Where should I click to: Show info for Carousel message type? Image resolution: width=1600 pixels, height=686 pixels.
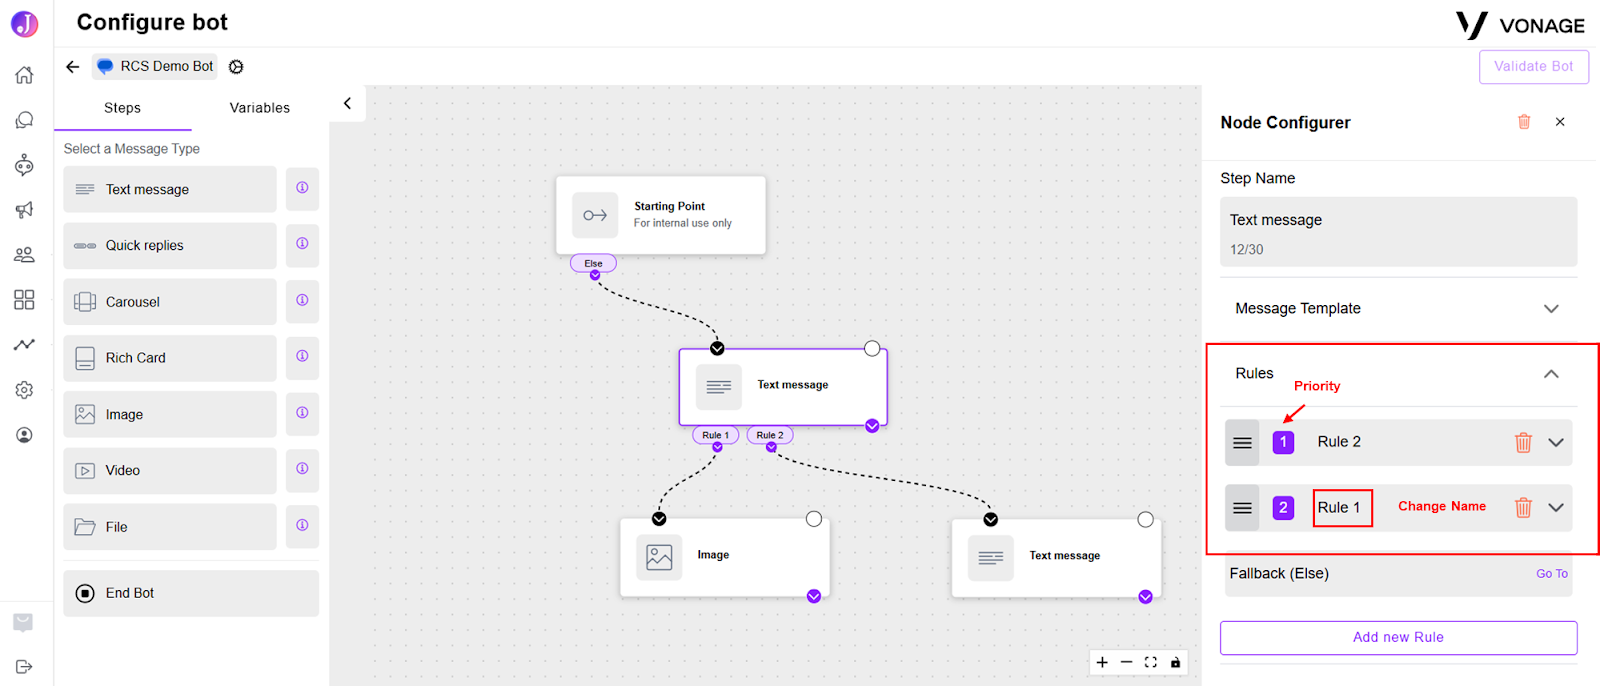[x=302, y=300]
